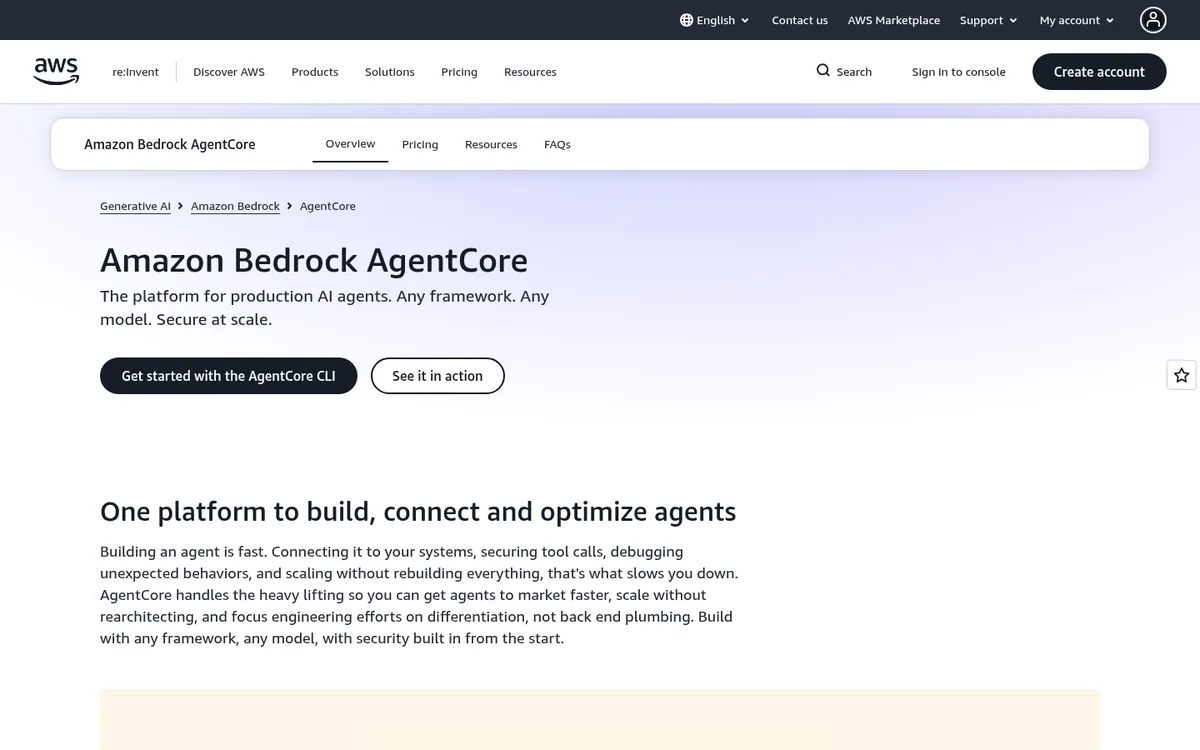Open the Discover AWS menu
The image size is (1200, 750).
[229, 72]
